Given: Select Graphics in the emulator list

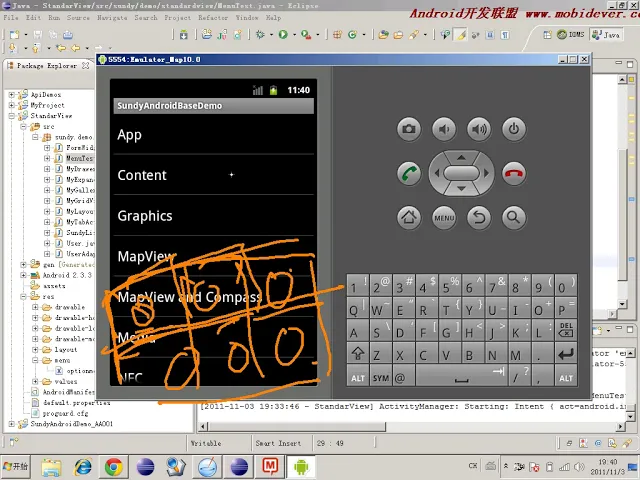Looking at the screenshot, I should (213, 216).
